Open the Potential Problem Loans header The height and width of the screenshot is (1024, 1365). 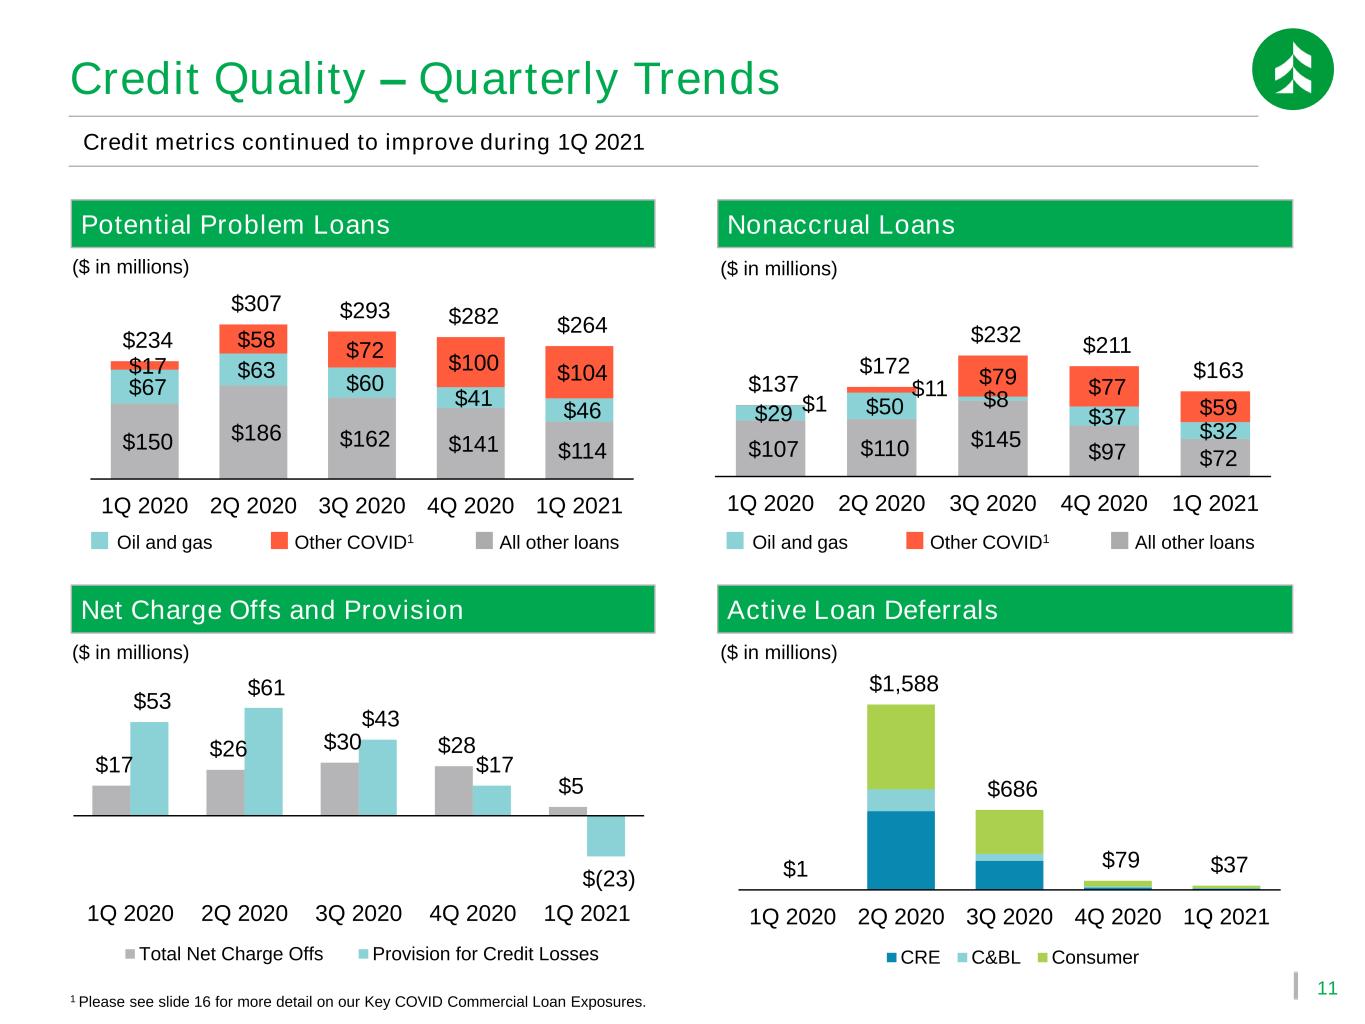(x=363, y=224)
